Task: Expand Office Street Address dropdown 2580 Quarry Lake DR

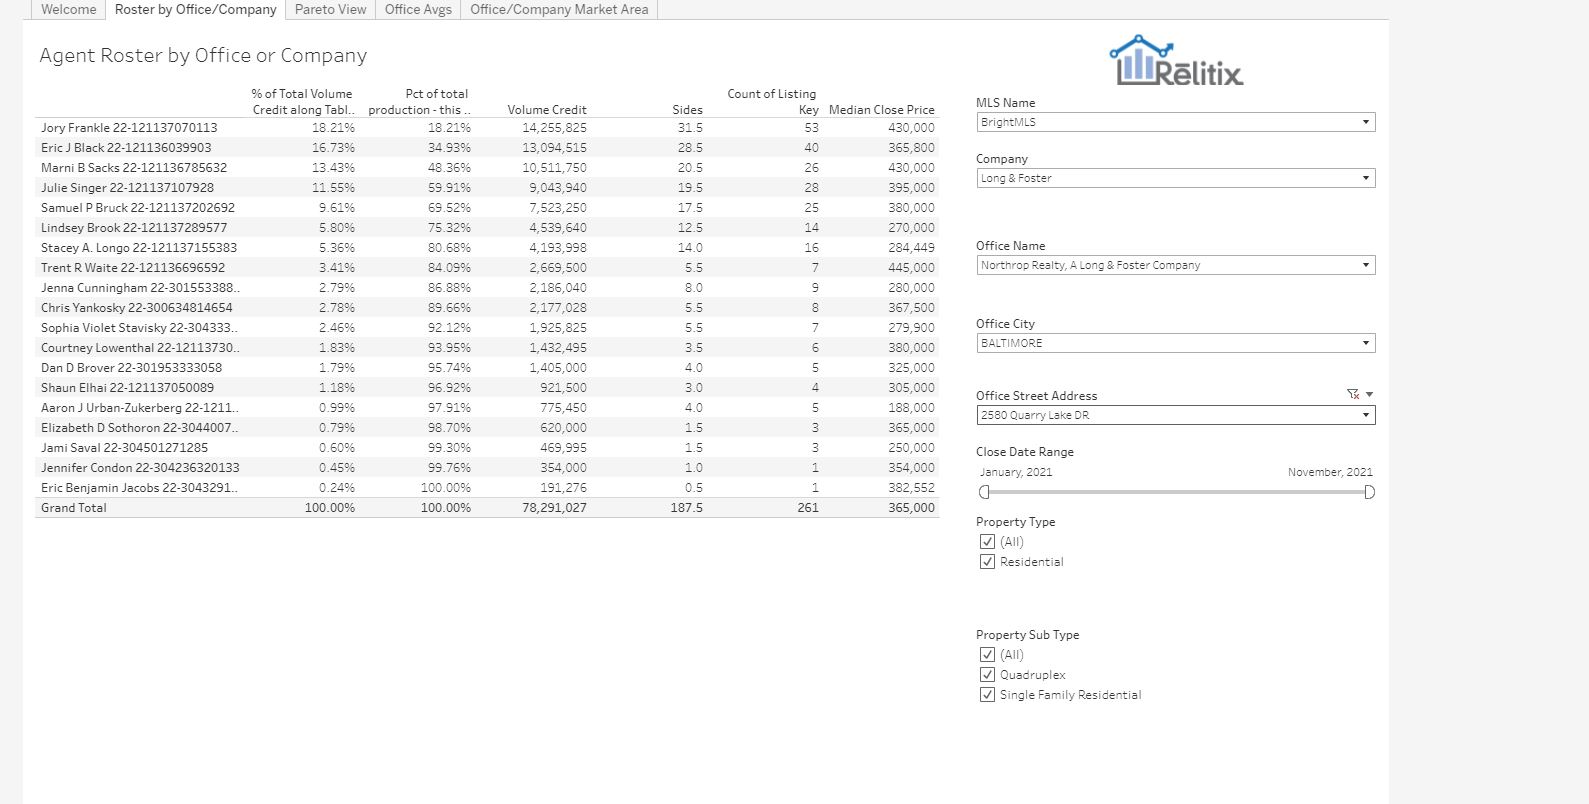Action: (x=1175, y=415)
